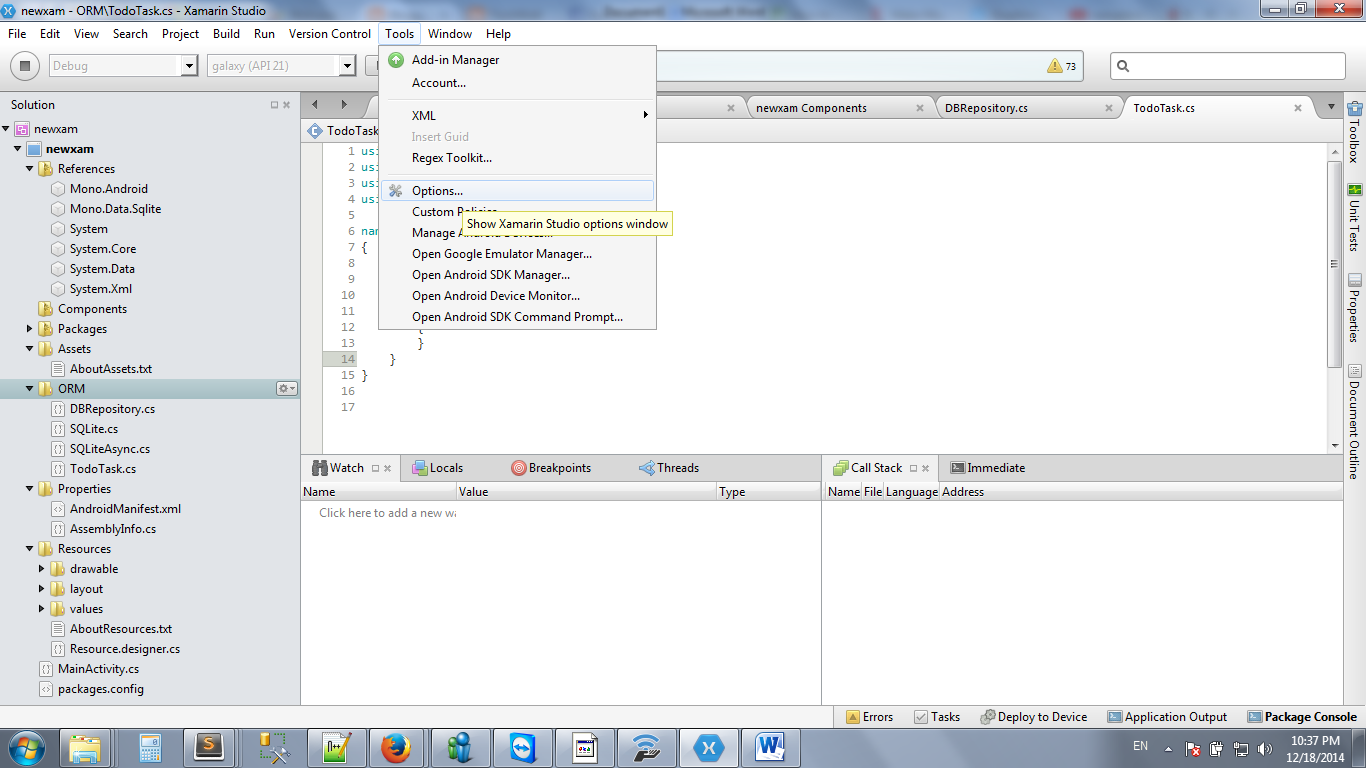Collapse the References folder
1366x768 pixels.
[30, 169]
